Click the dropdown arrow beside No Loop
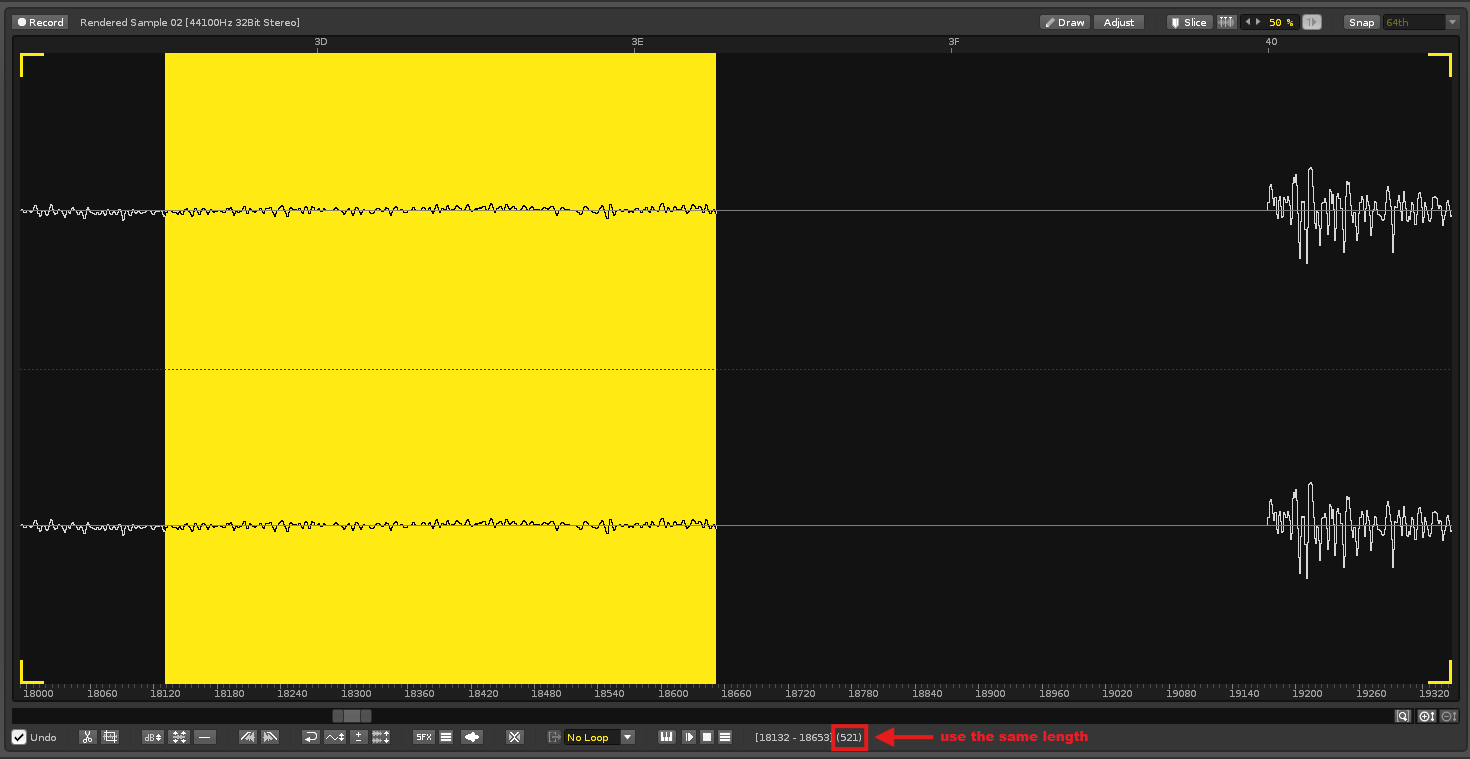The width and height of the screenshot is (1470, 759). 628,737
